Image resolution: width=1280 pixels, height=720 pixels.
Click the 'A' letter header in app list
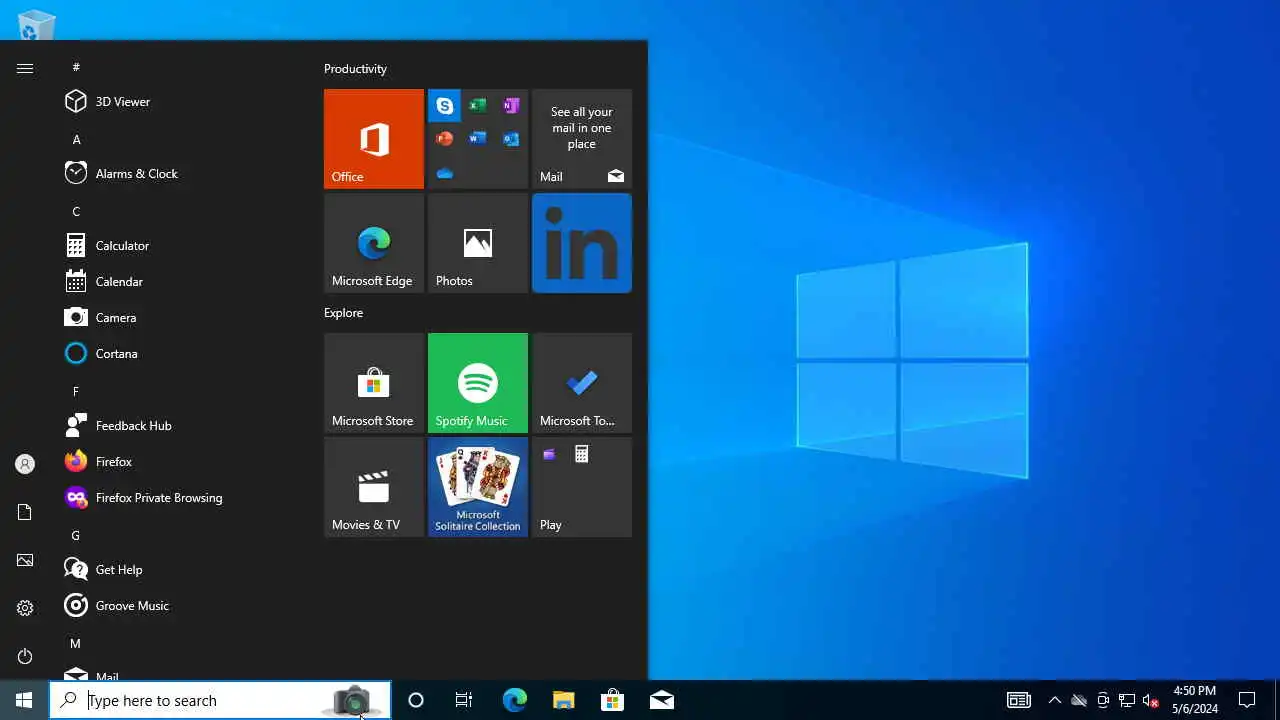76,139
